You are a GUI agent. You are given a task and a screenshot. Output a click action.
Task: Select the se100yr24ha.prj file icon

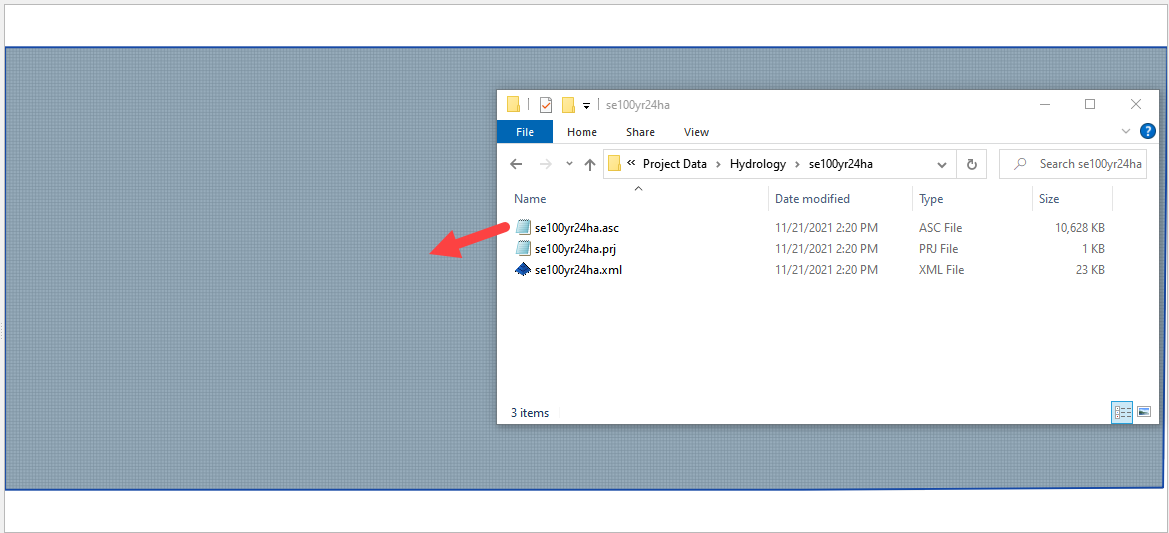tap(523, 249)
